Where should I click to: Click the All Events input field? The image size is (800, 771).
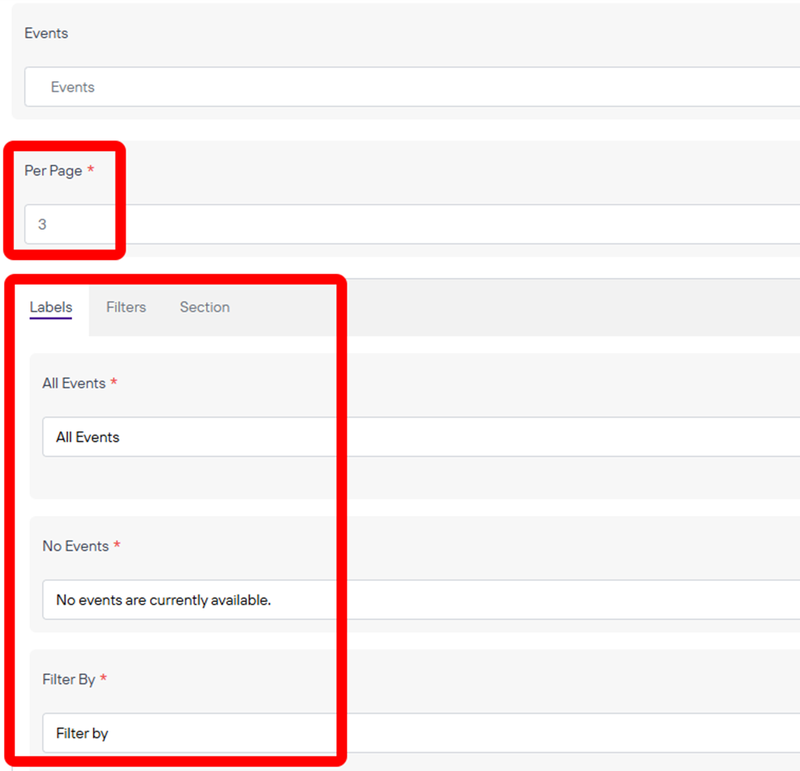tap(421, 437)
